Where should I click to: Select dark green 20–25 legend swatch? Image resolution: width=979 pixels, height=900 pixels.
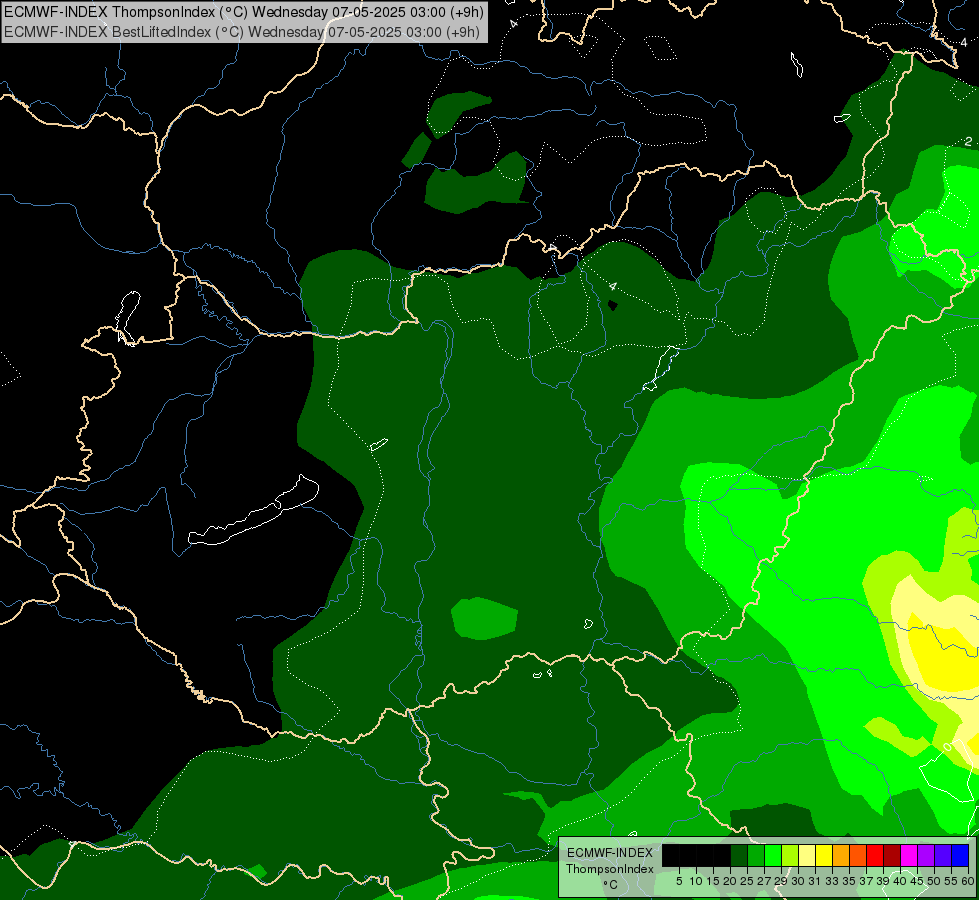click(739, 856)
